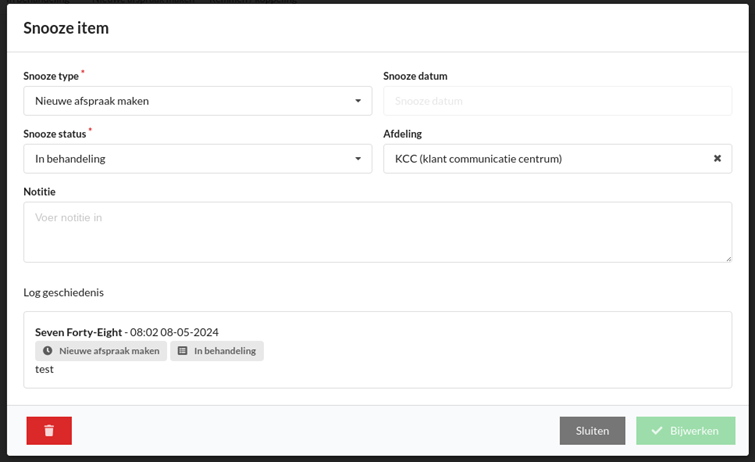Click the In behandeling log tag
Screen dimensions: 755x462
[x=217, y=351]
